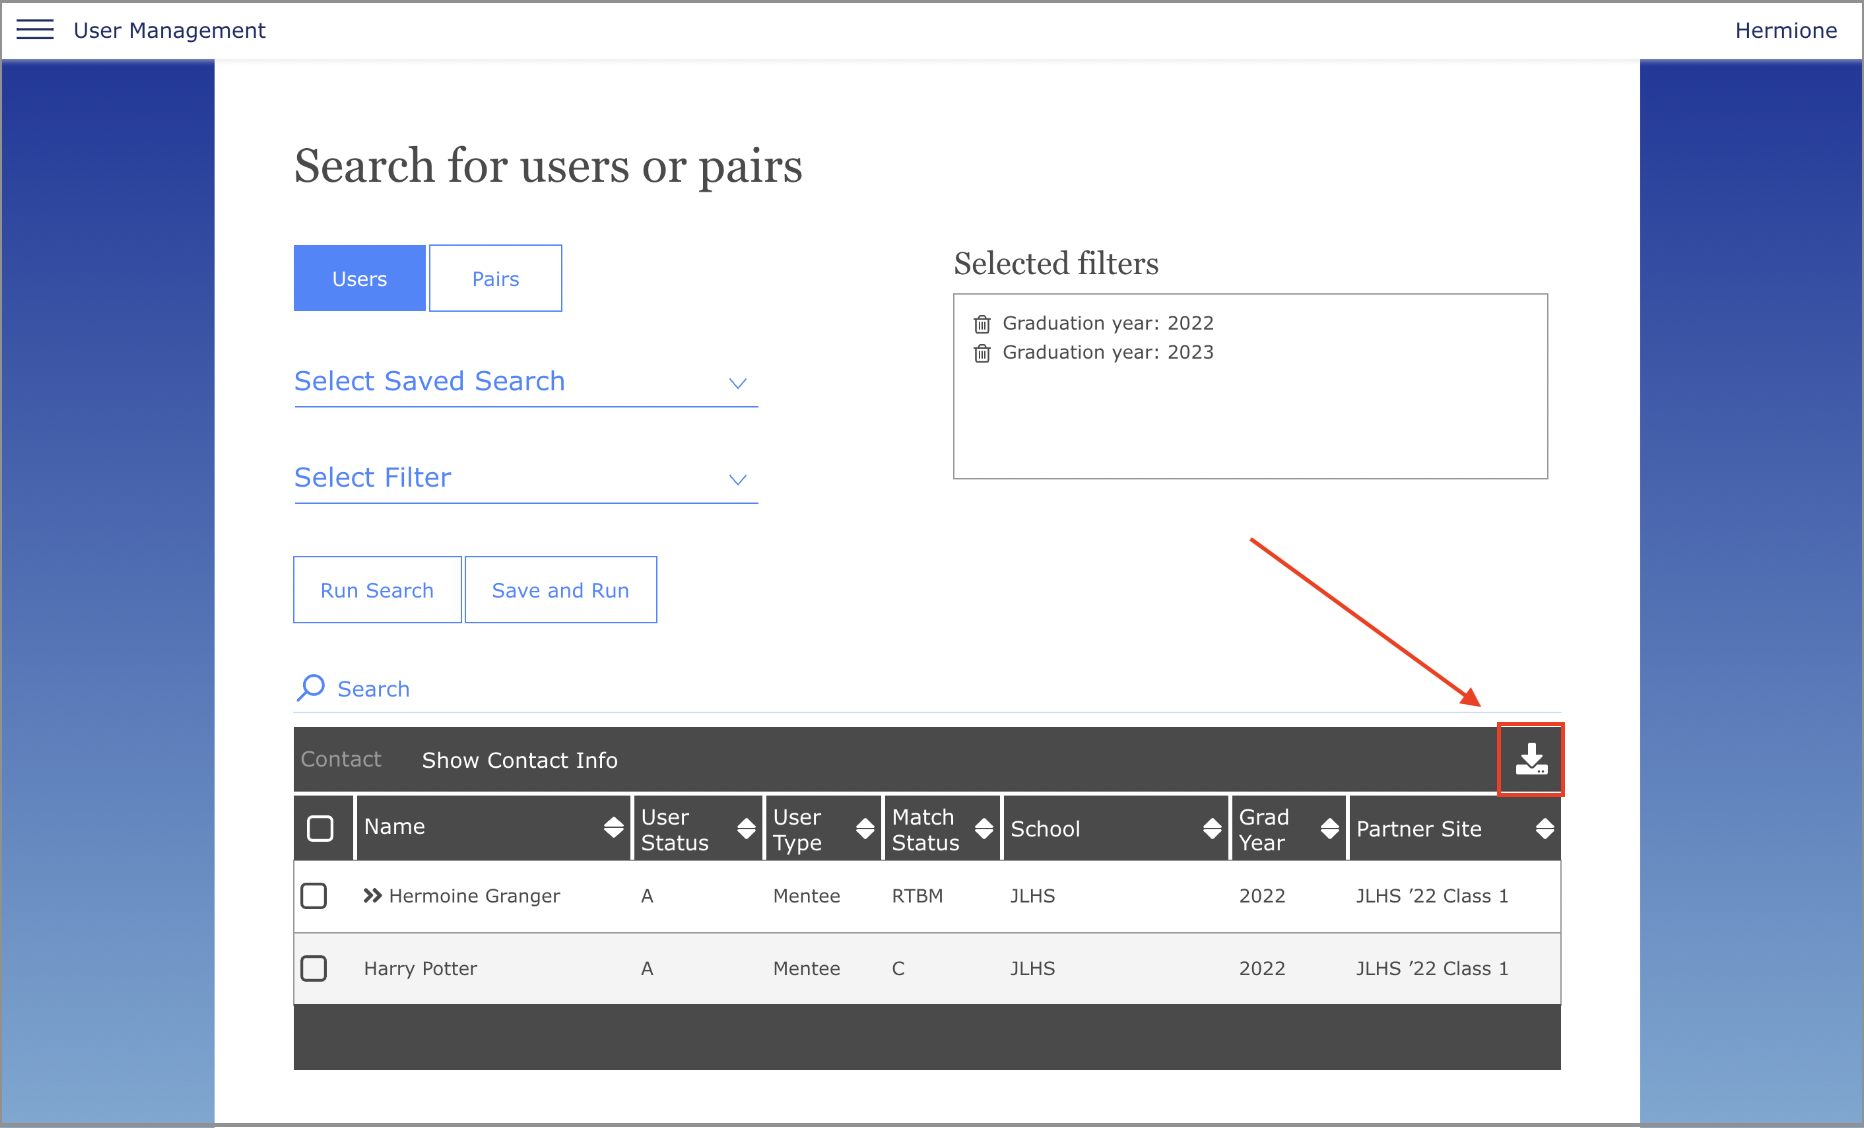
Task: Click the search magnifier icon
Action: (311, 688)
